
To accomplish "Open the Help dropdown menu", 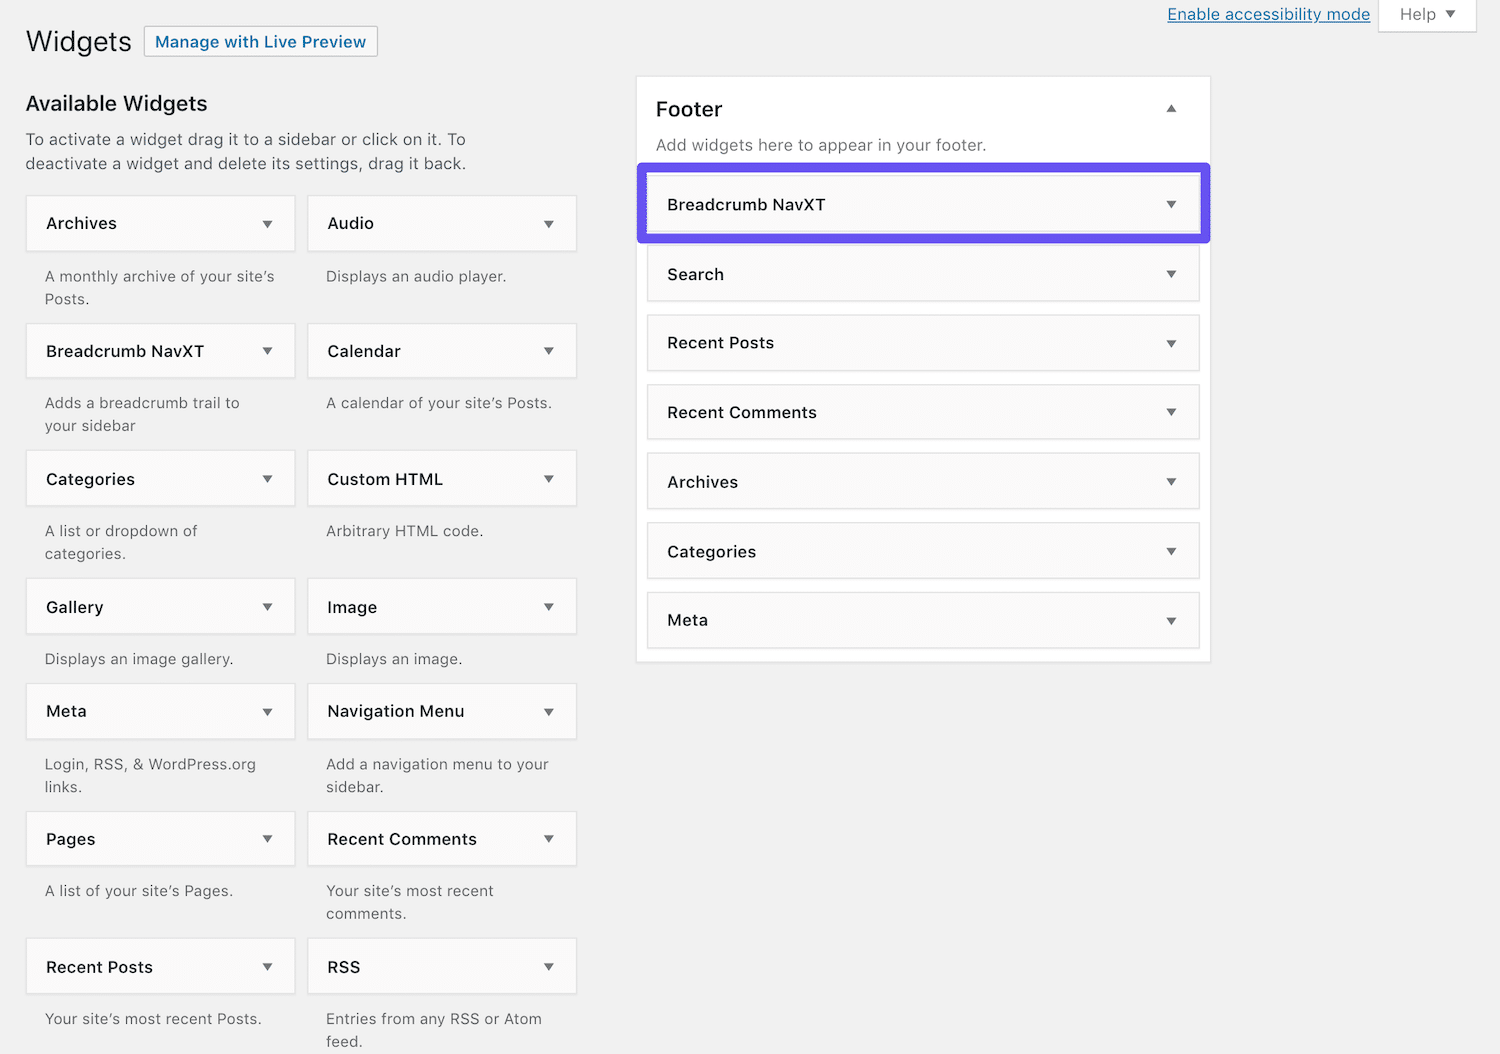I will (x=1427, y=14).
